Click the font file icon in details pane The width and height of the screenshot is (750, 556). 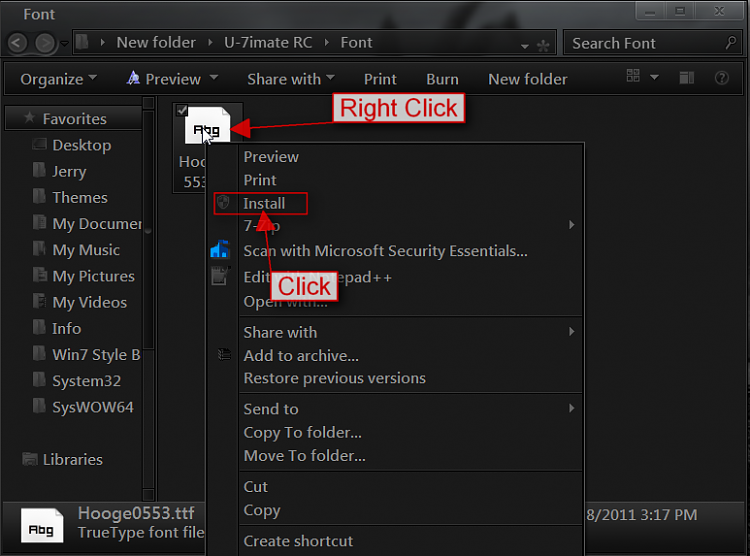[x=42, y=525]
